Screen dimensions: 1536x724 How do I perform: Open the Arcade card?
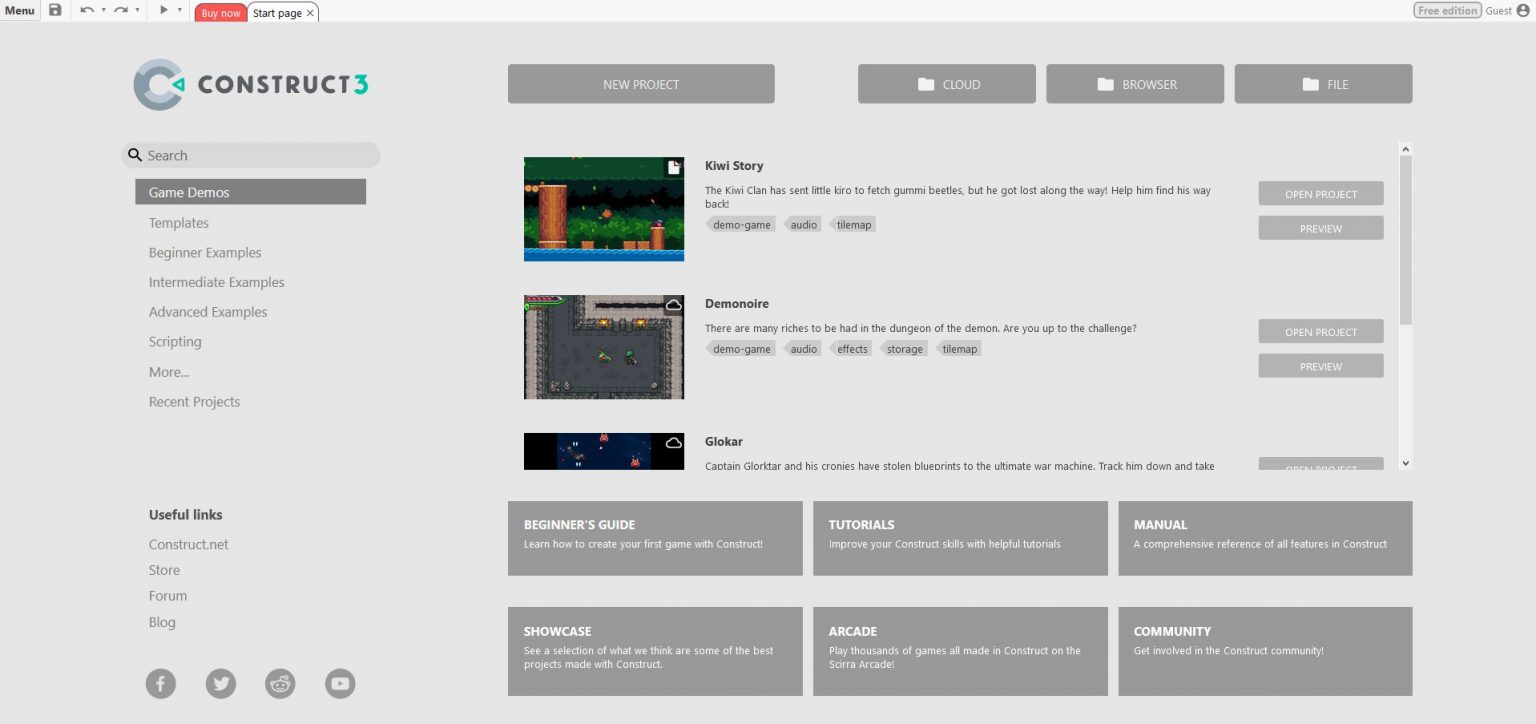tap(960, 651)
